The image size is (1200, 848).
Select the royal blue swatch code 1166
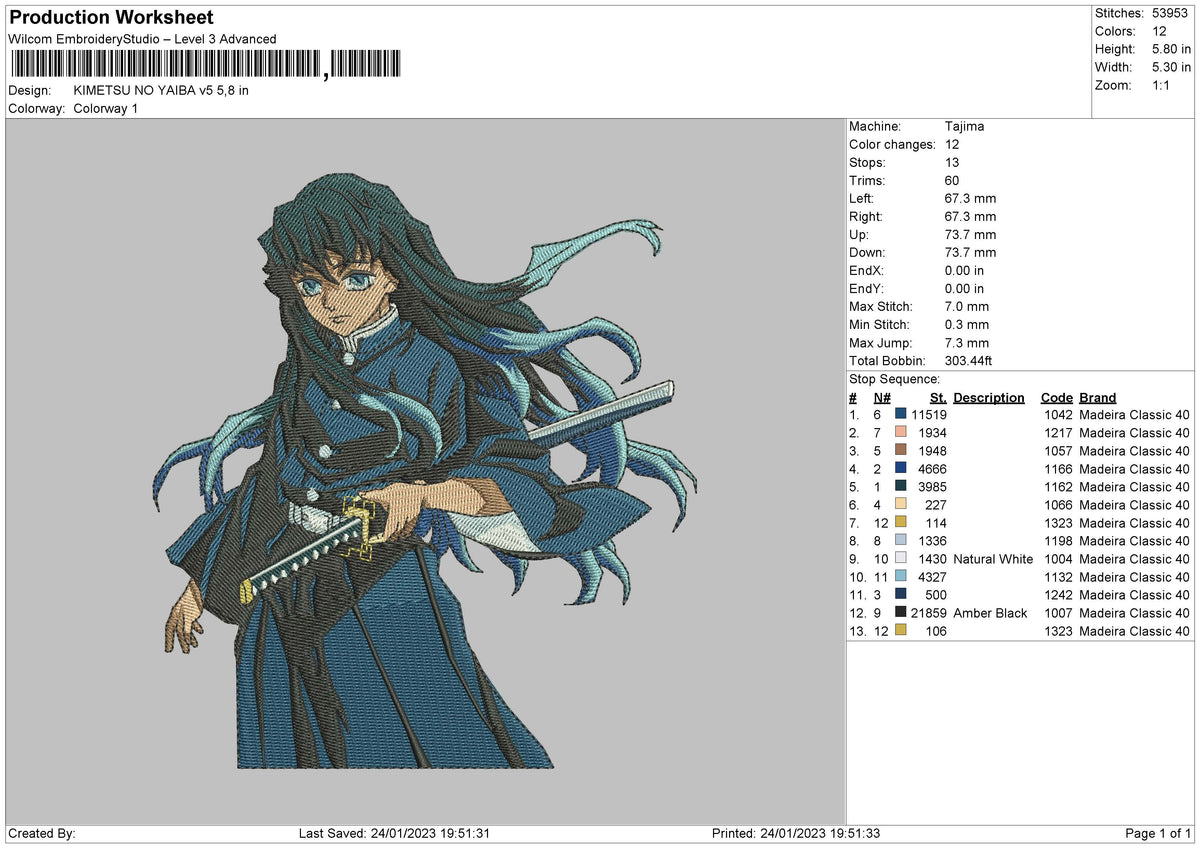click(901, 468)
